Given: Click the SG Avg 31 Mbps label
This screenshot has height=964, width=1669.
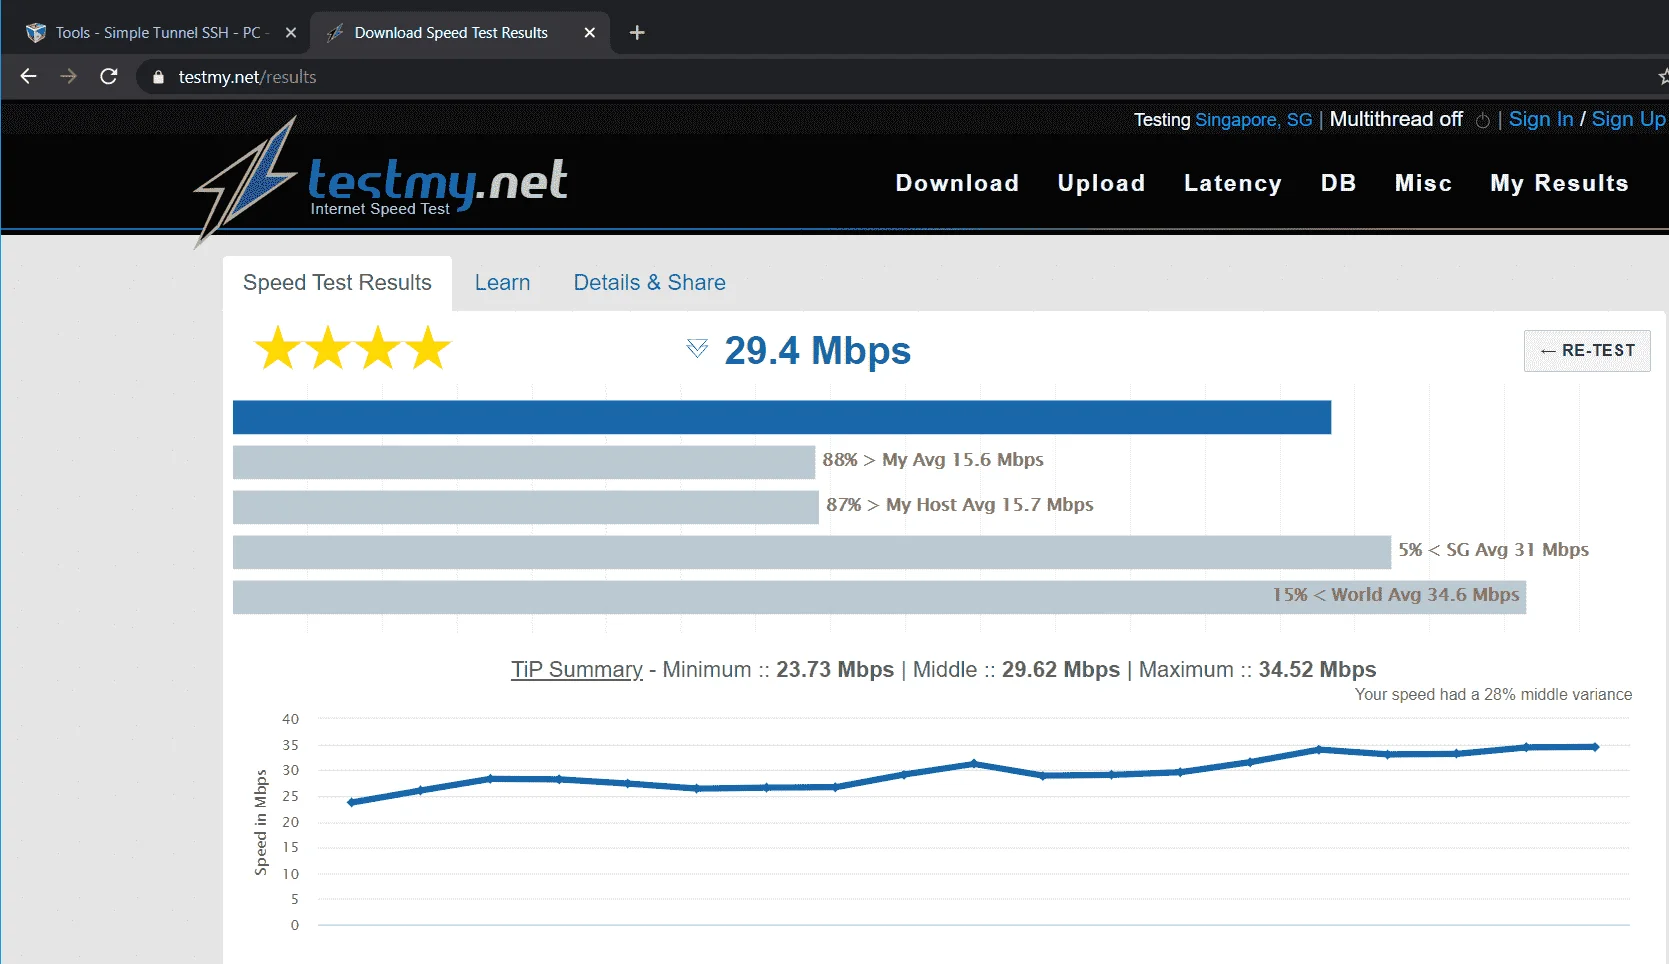Looking at the screenshot, I should pyautogui.click(x=1493, y=550).
